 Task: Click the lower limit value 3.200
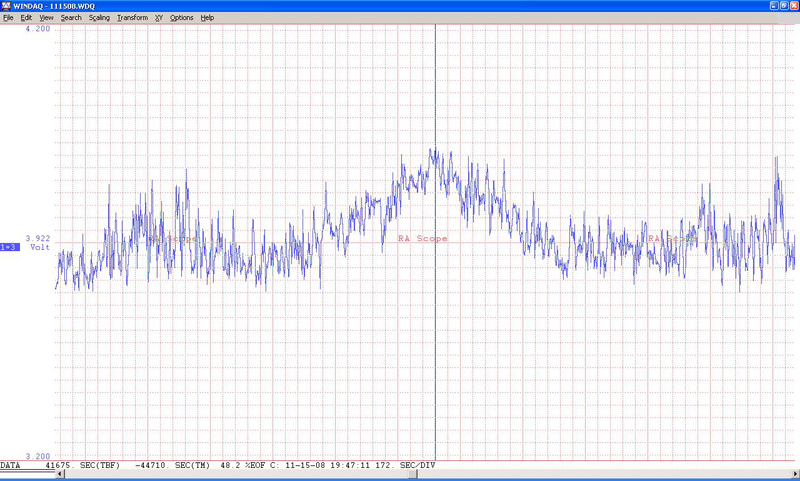(38, 456)
